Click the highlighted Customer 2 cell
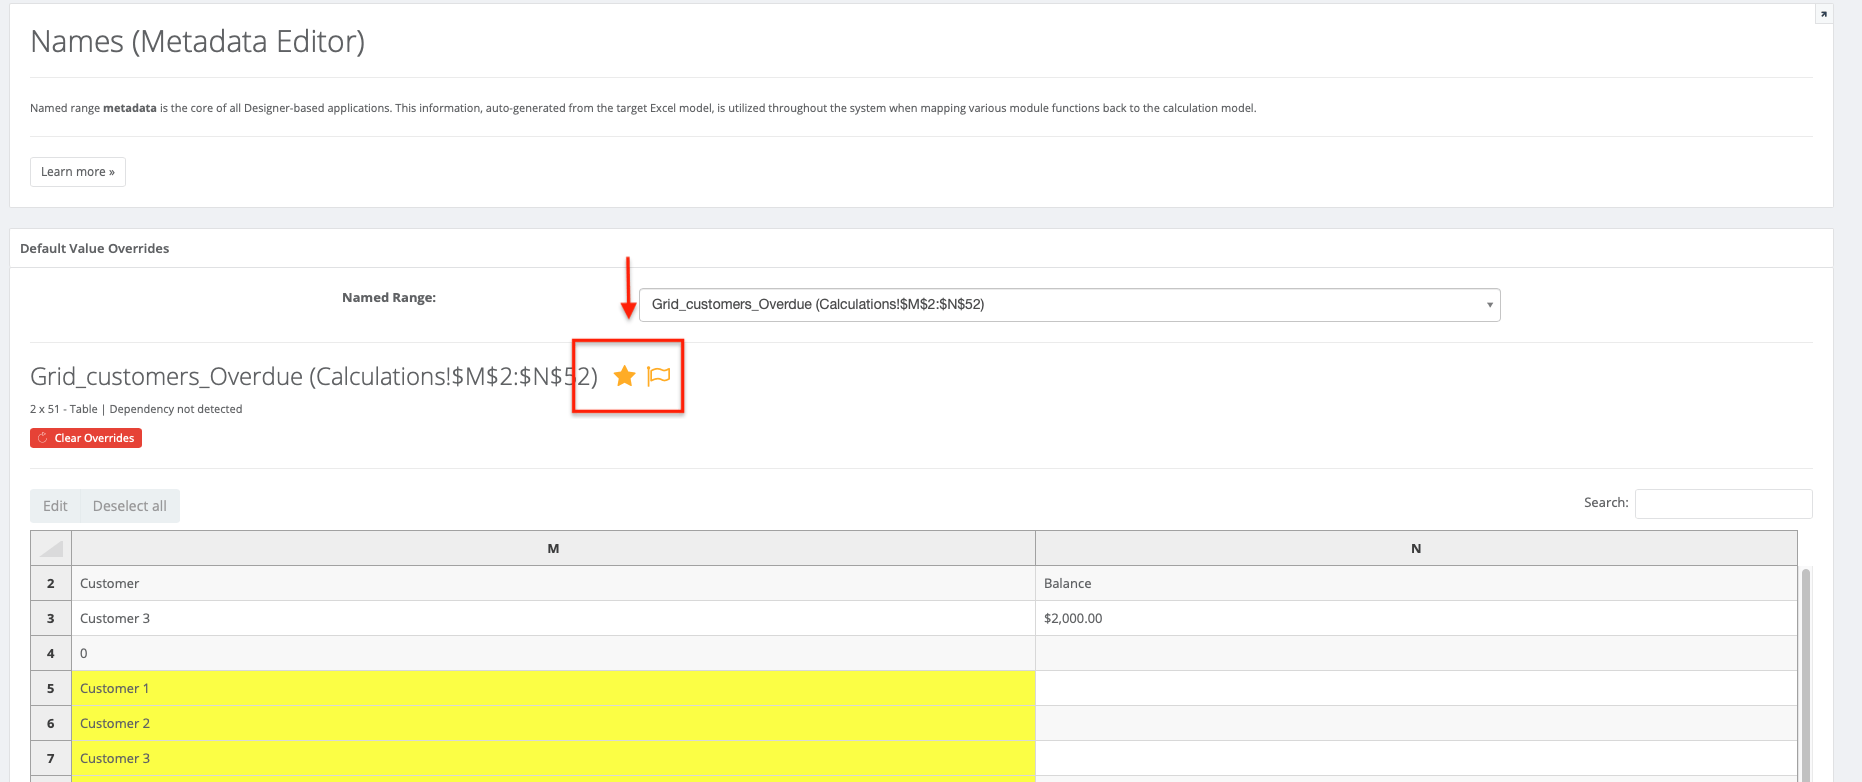The image size is (1862, 782). [x=553, y=723]
